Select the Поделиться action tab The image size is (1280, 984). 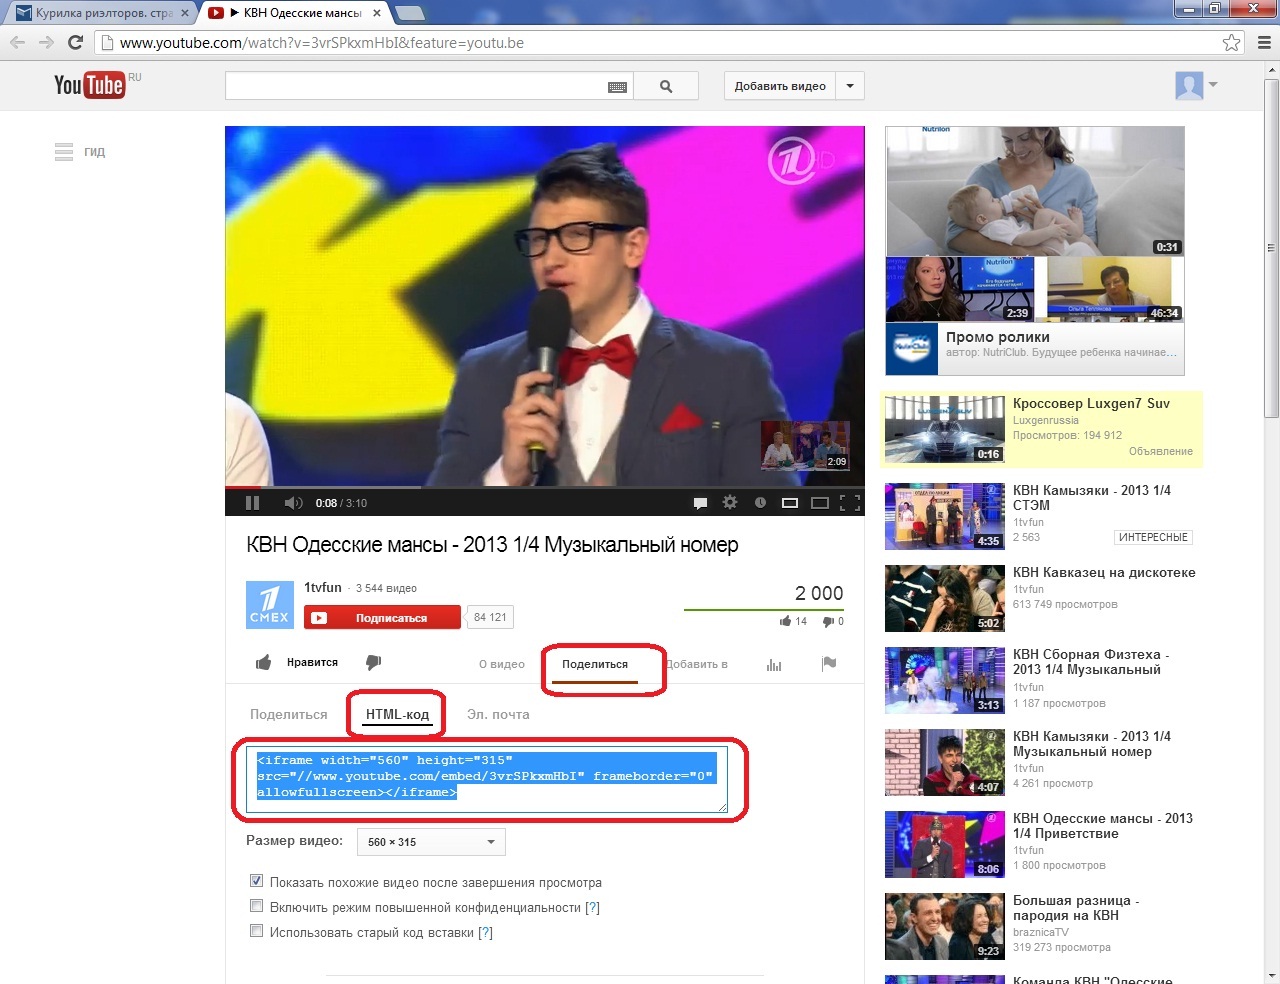(x=595, y=664)
